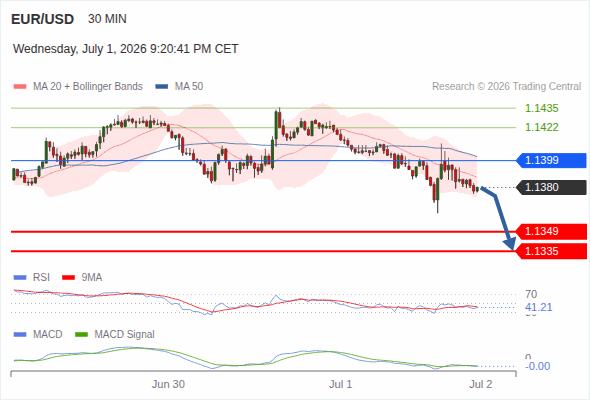The width and height of the screenshot is (590, 400).
Task: Click the MACD blue legend swatch
Action: click(20, 335)
